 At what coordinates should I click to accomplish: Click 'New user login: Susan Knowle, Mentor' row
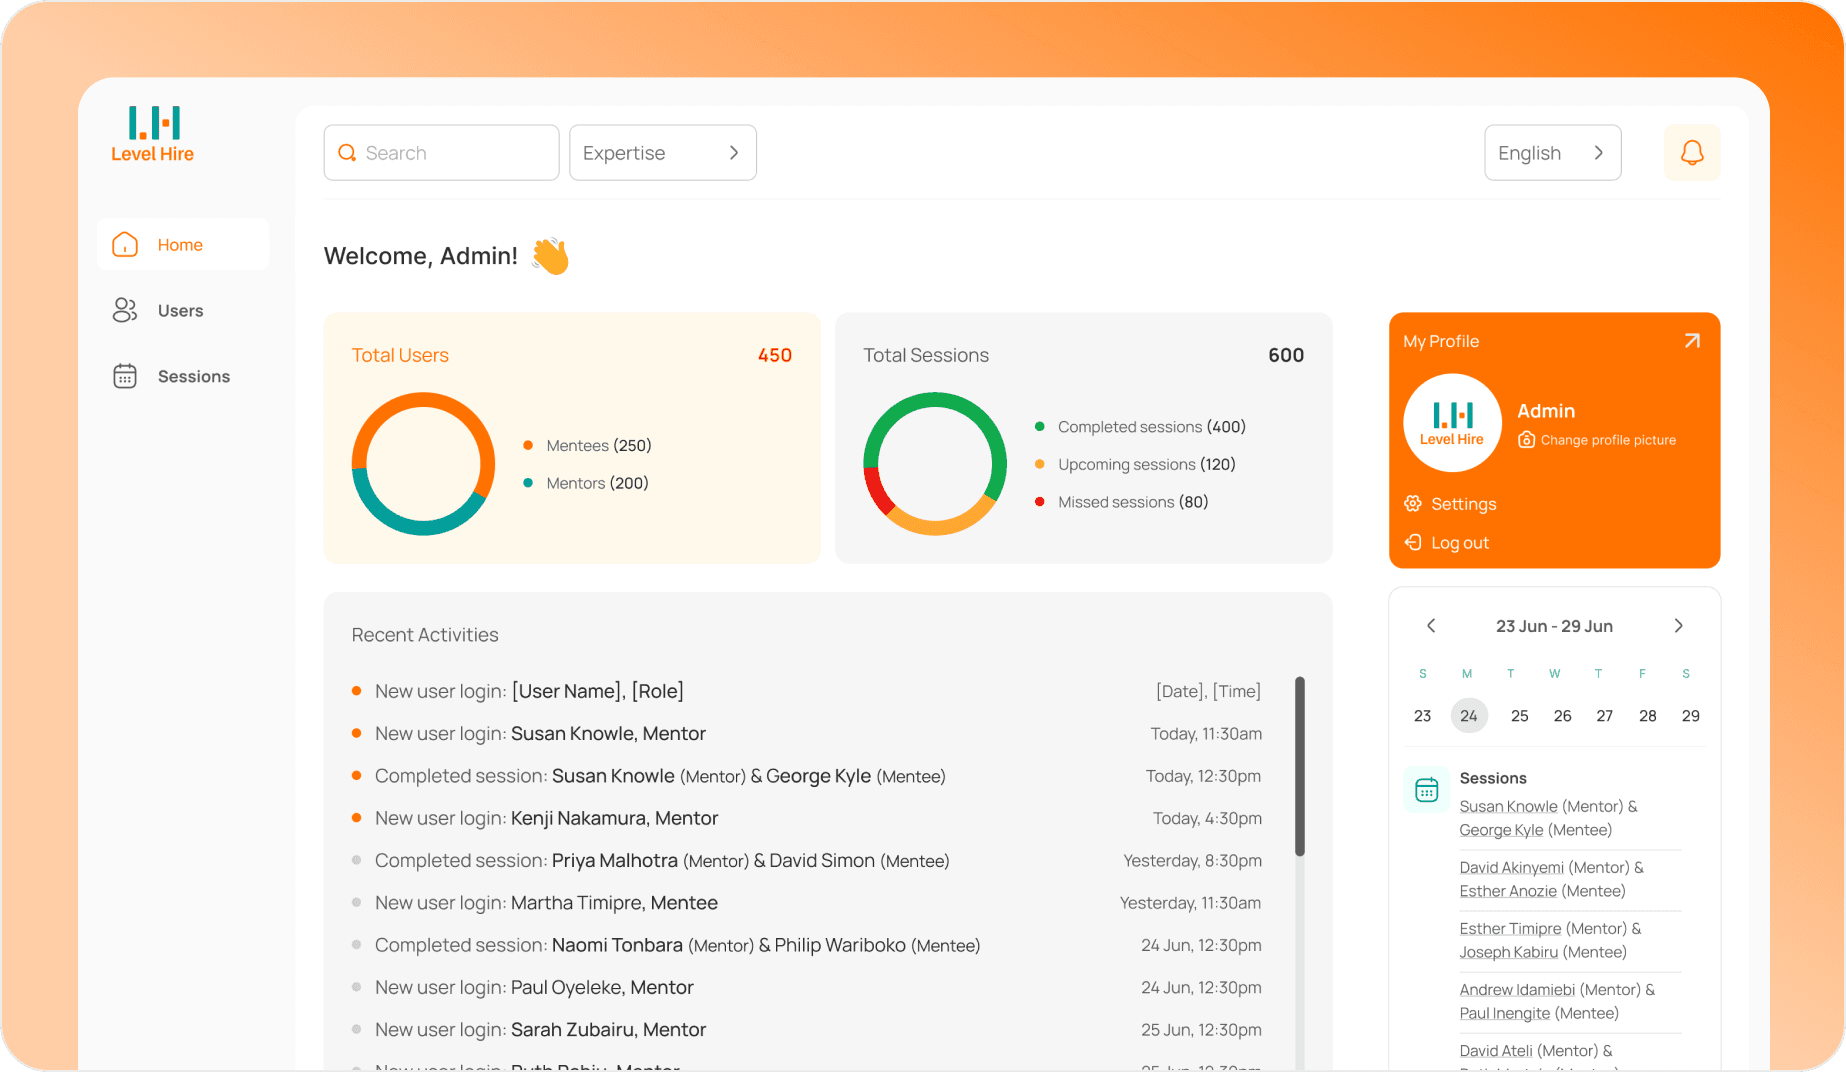[807, 734]
